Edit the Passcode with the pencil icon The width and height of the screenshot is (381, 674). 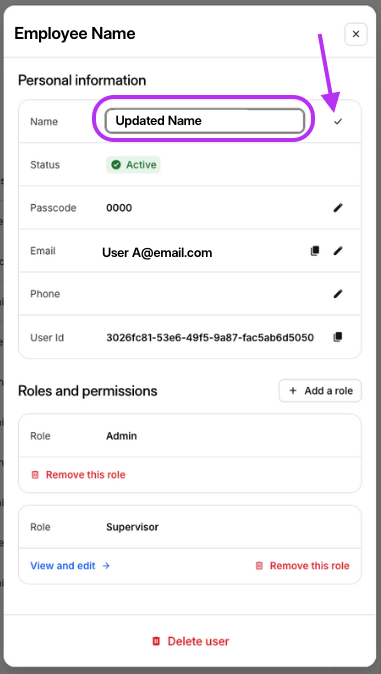click(x=338, y=208)
